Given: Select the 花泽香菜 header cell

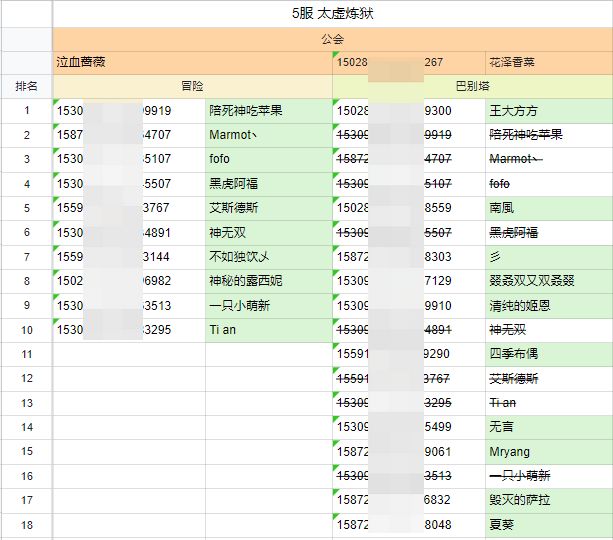Looking at the screenshot, I should [549, 63].
